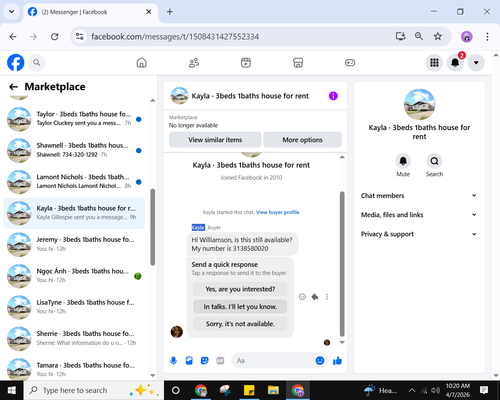Expand Privacy & support section

419,234
